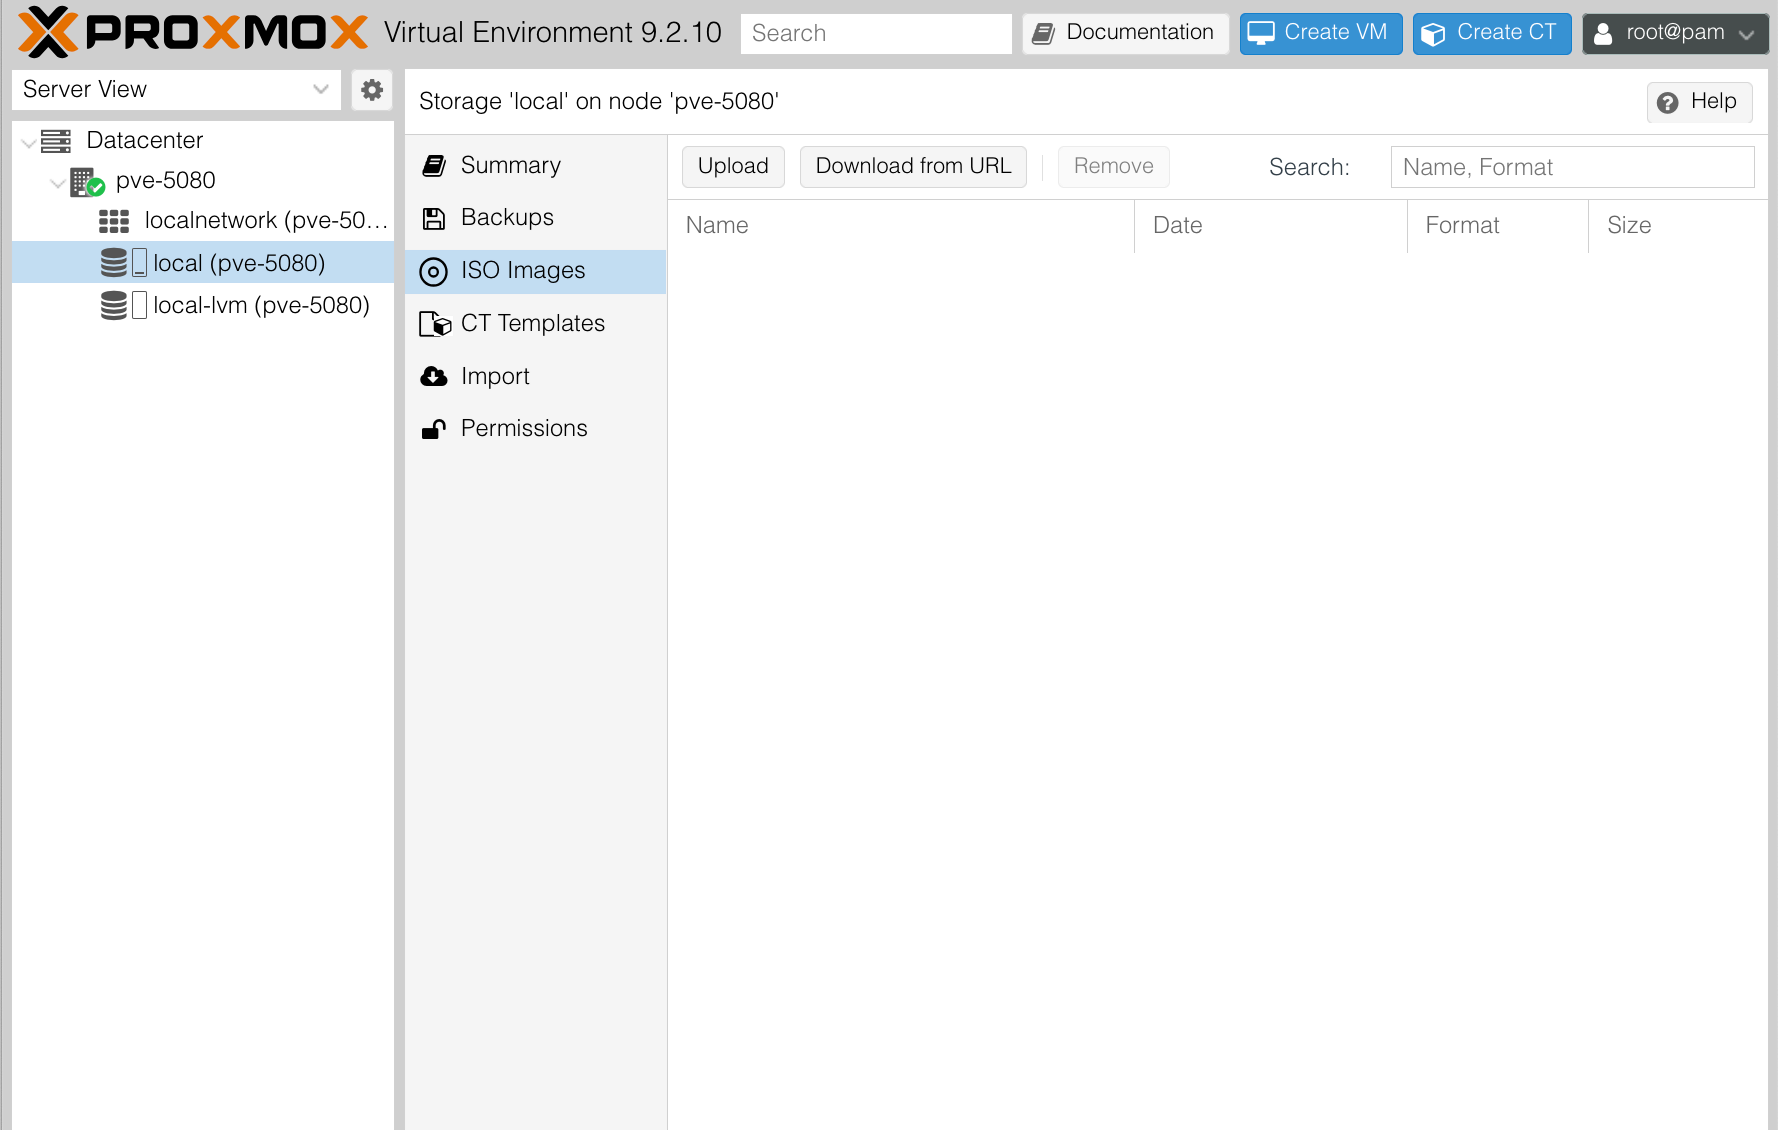This screenshot has height=1130, width=1778.
Task: Open the Server View settings gear
Action: [372, 90]
